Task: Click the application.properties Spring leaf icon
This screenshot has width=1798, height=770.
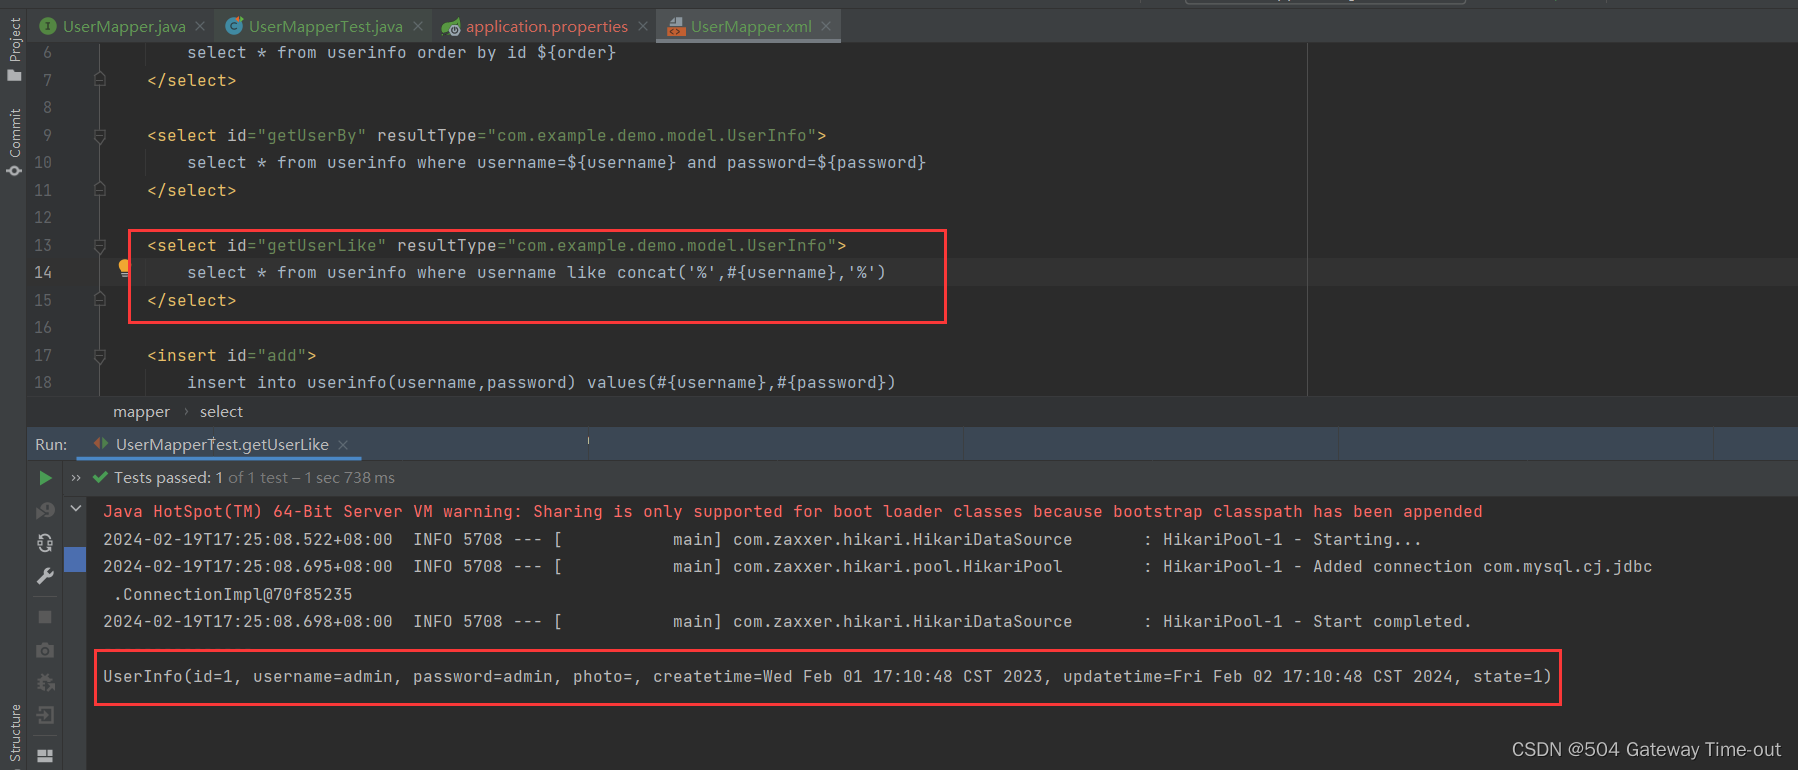Action: pyautogui.click(x=451, y=27)
